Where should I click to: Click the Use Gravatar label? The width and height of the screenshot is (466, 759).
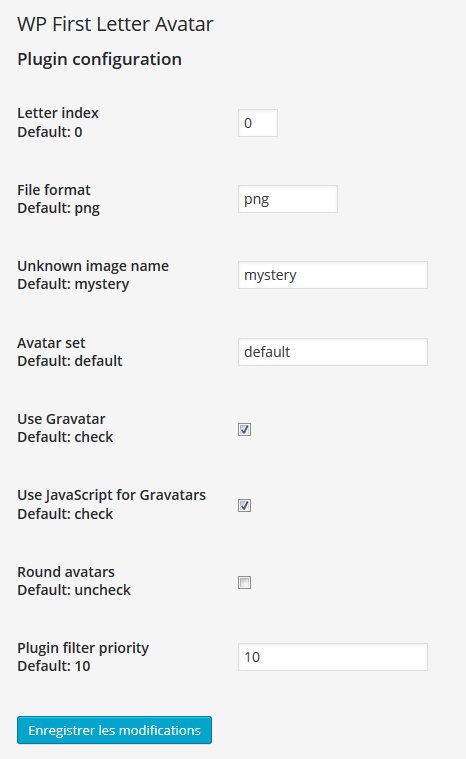pos(61,419)
